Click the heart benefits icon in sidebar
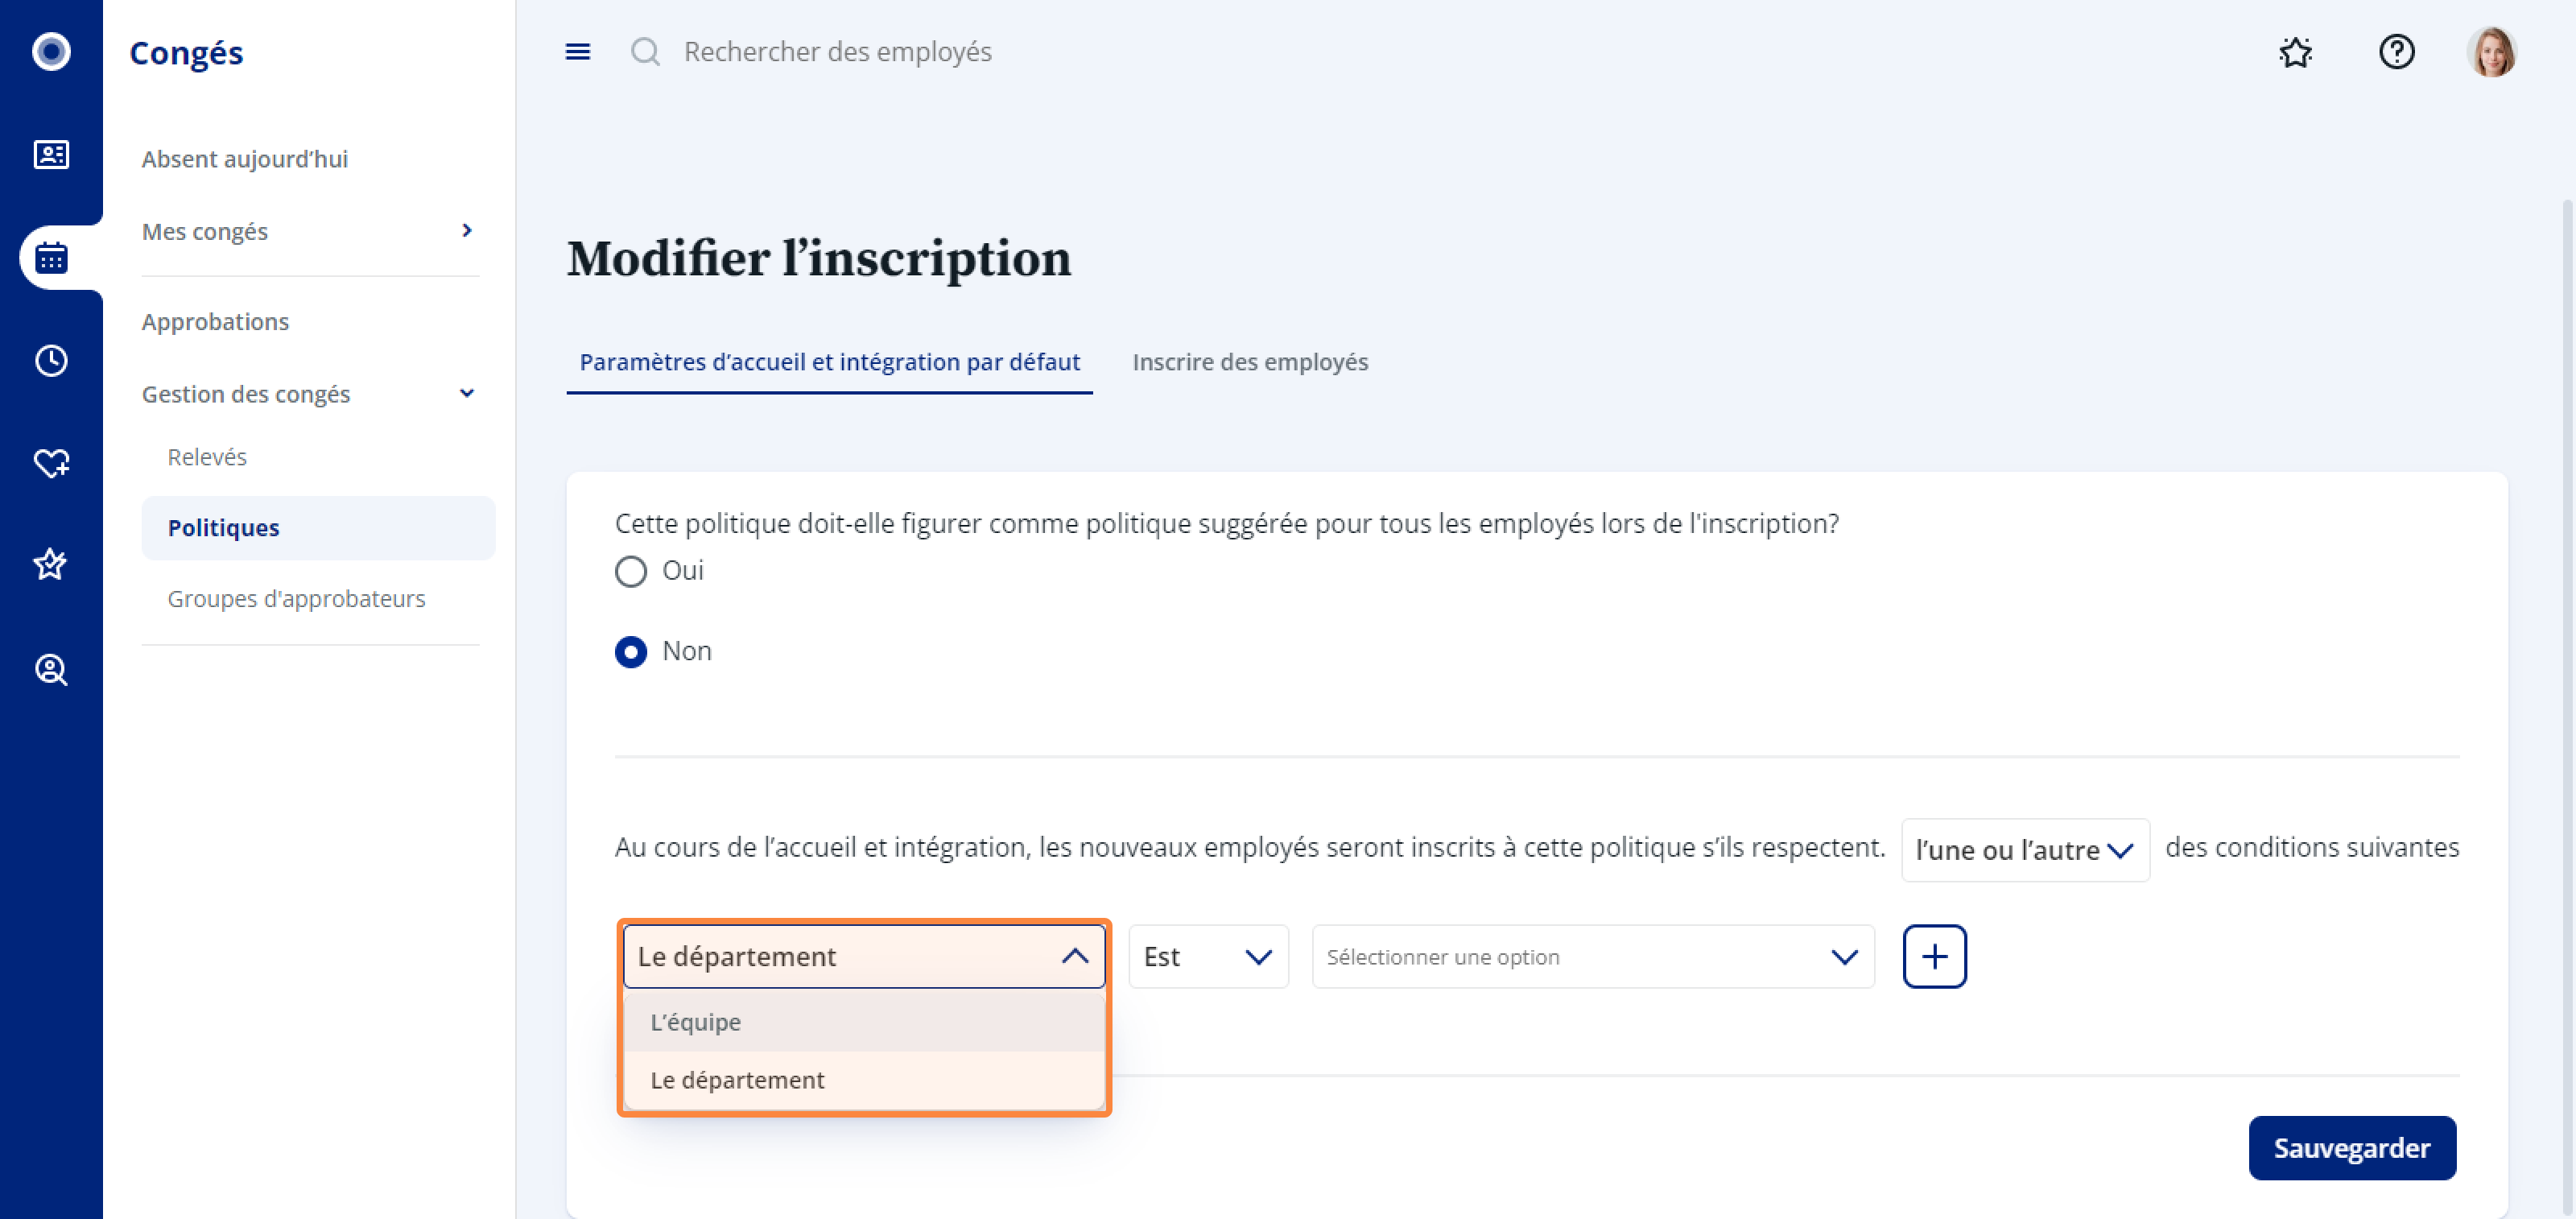The width and height of the screenshot is (2576, 1219). click(x=51, y=463)
